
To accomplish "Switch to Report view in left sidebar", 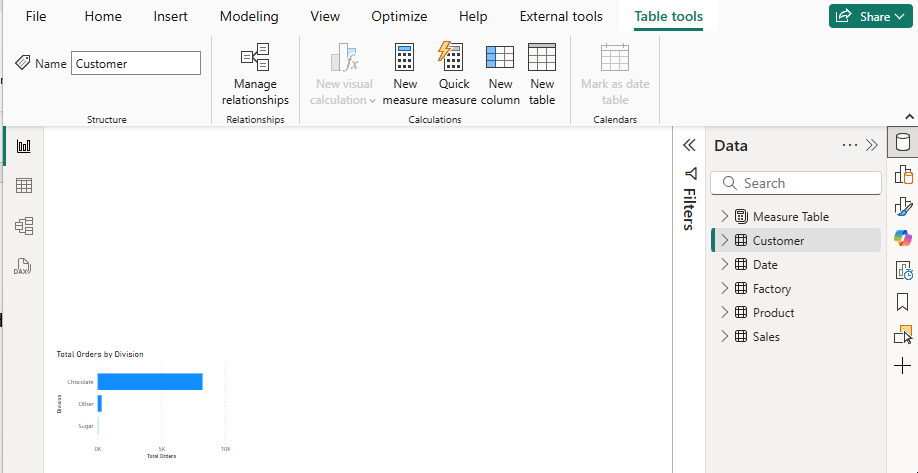I will click(x=23, y=146).
